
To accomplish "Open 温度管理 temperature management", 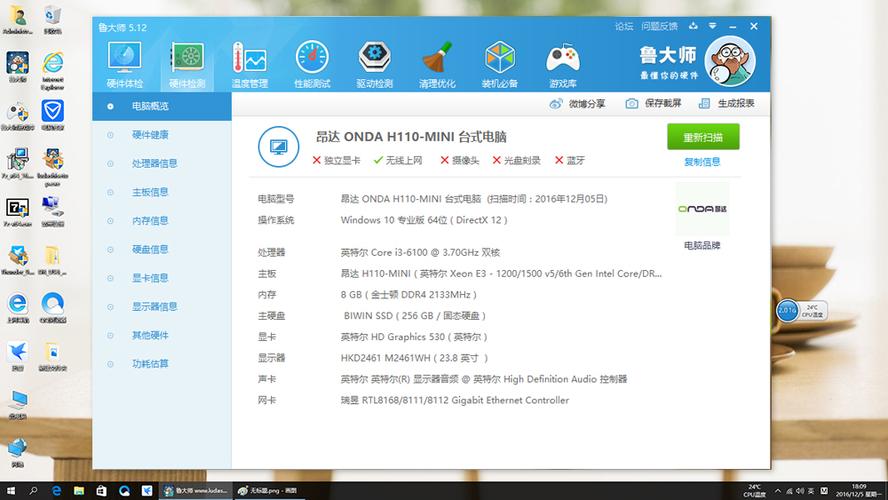I will [250, 65].
